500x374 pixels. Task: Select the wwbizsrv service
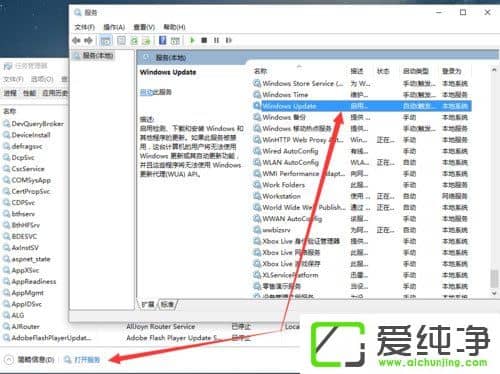pos(362,230)
